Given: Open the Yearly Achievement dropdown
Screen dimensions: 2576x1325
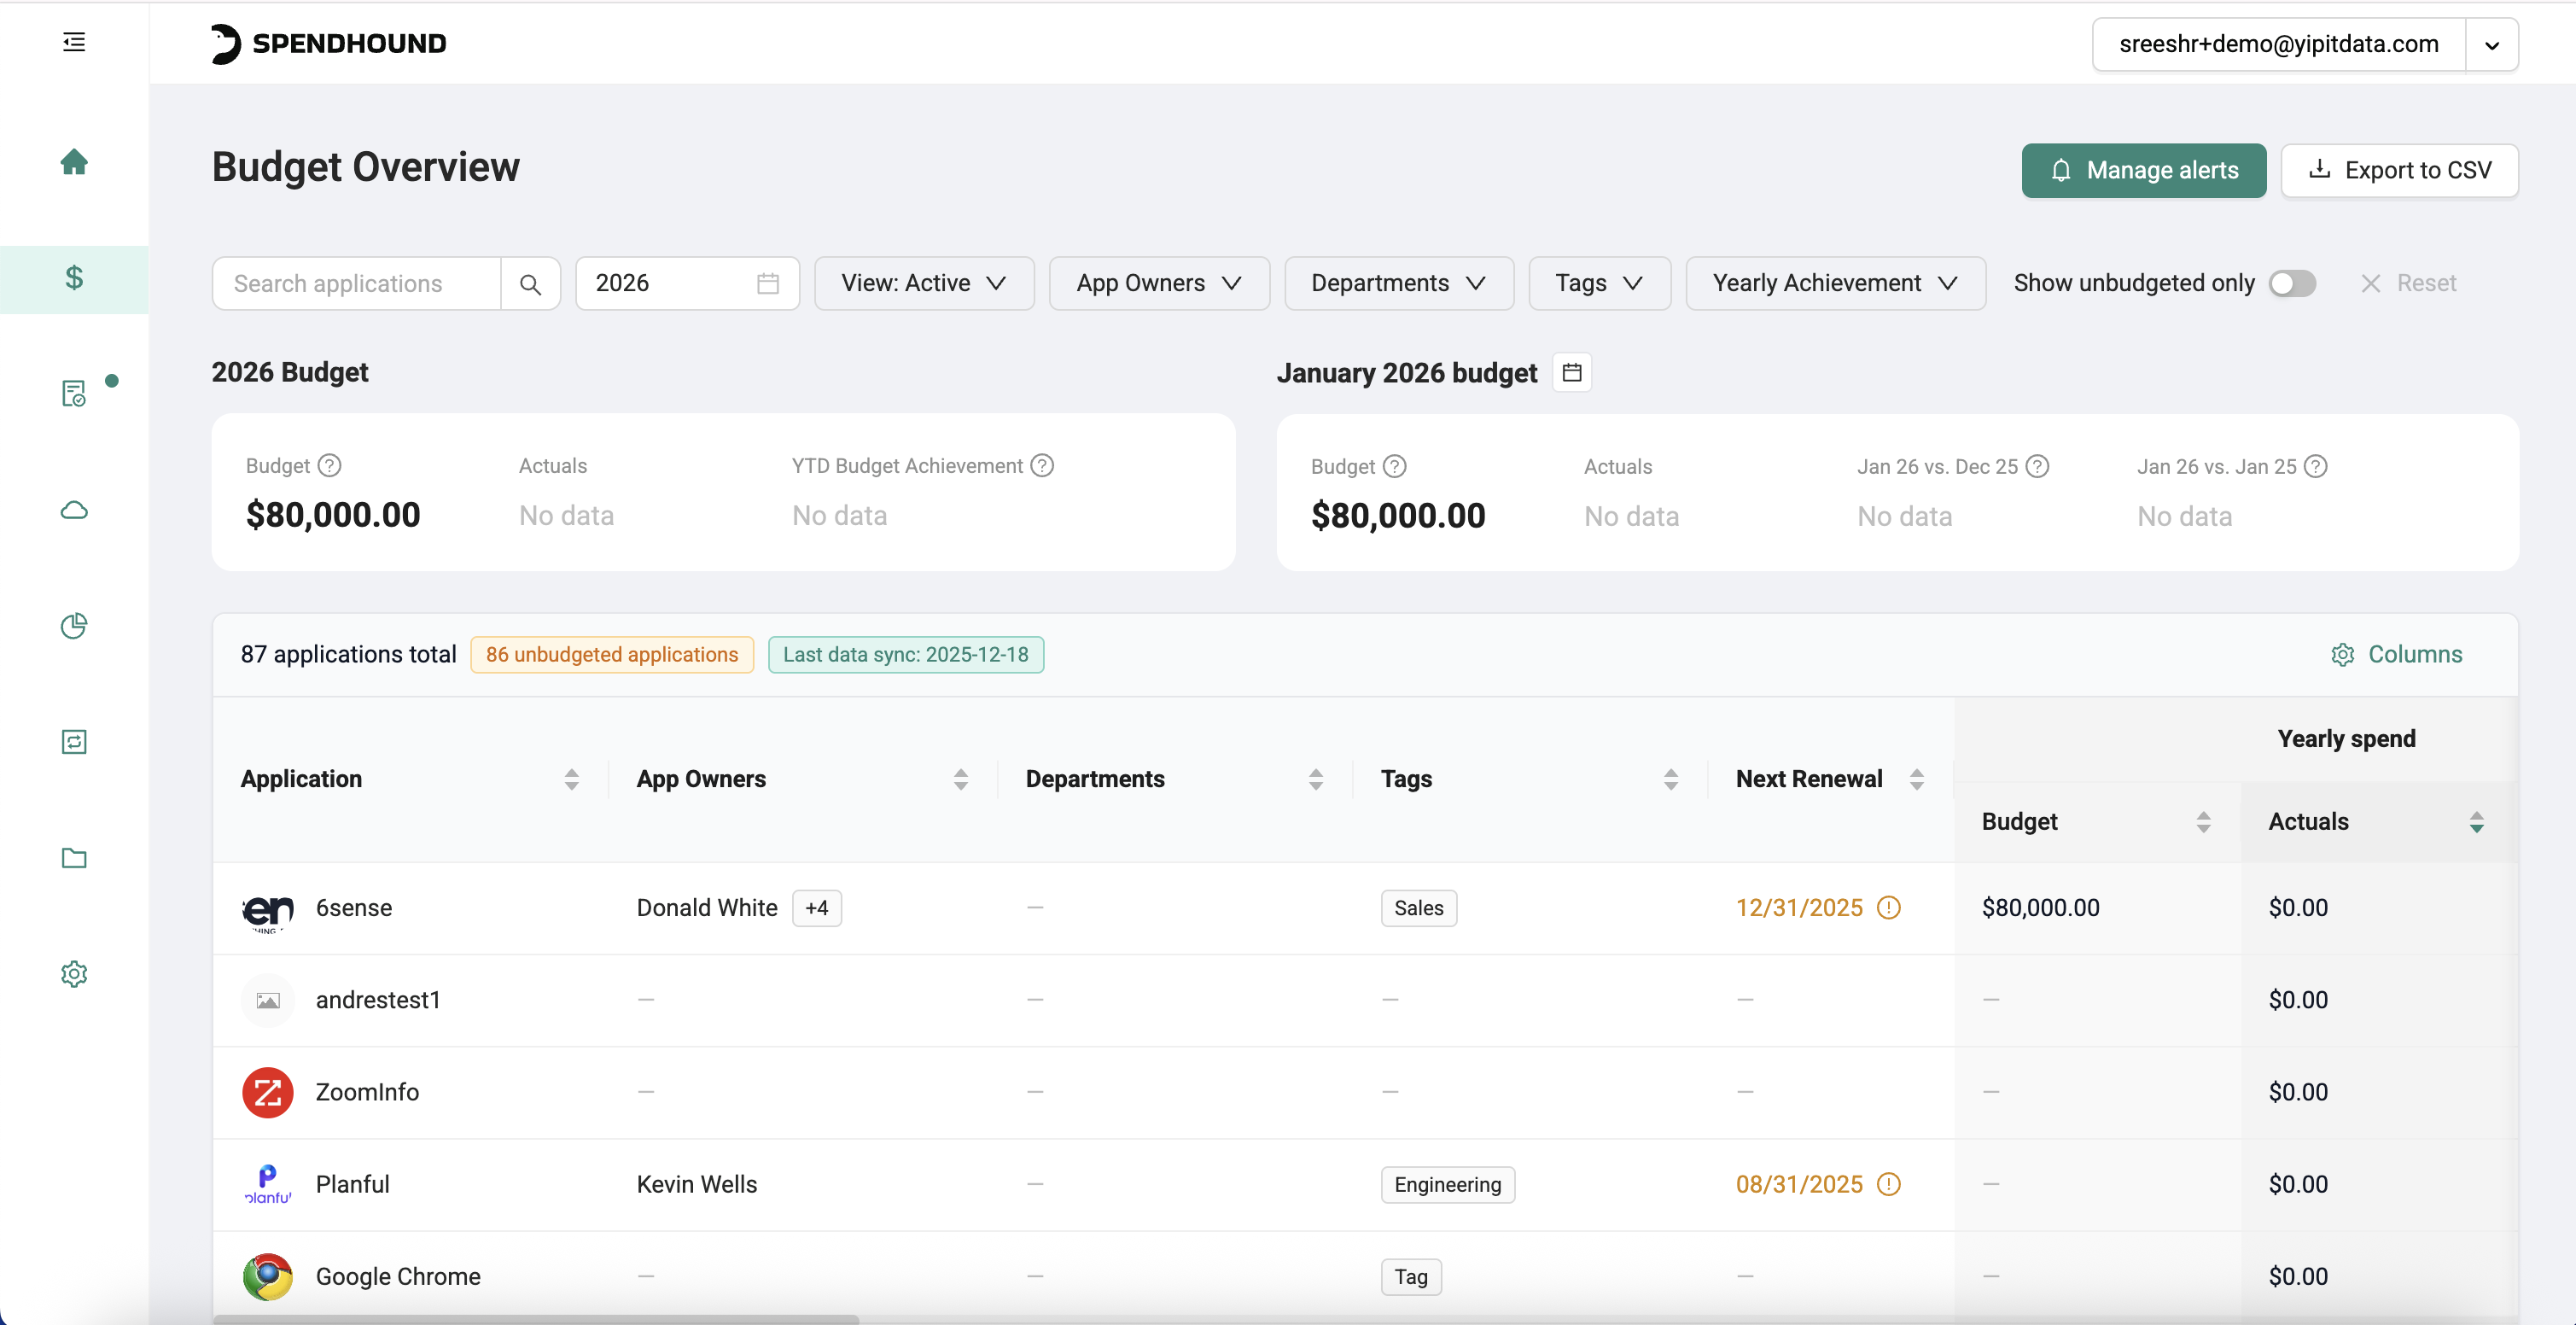Looking at the screenshot, I should tap(1834, 284).
